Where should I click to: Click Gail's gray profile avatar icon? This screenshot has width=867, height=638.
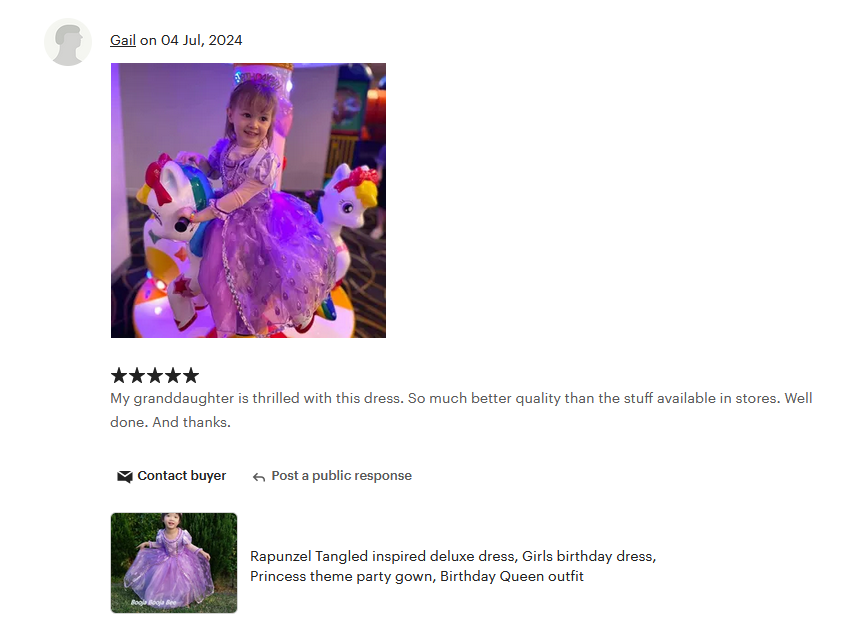coord(68,42)
